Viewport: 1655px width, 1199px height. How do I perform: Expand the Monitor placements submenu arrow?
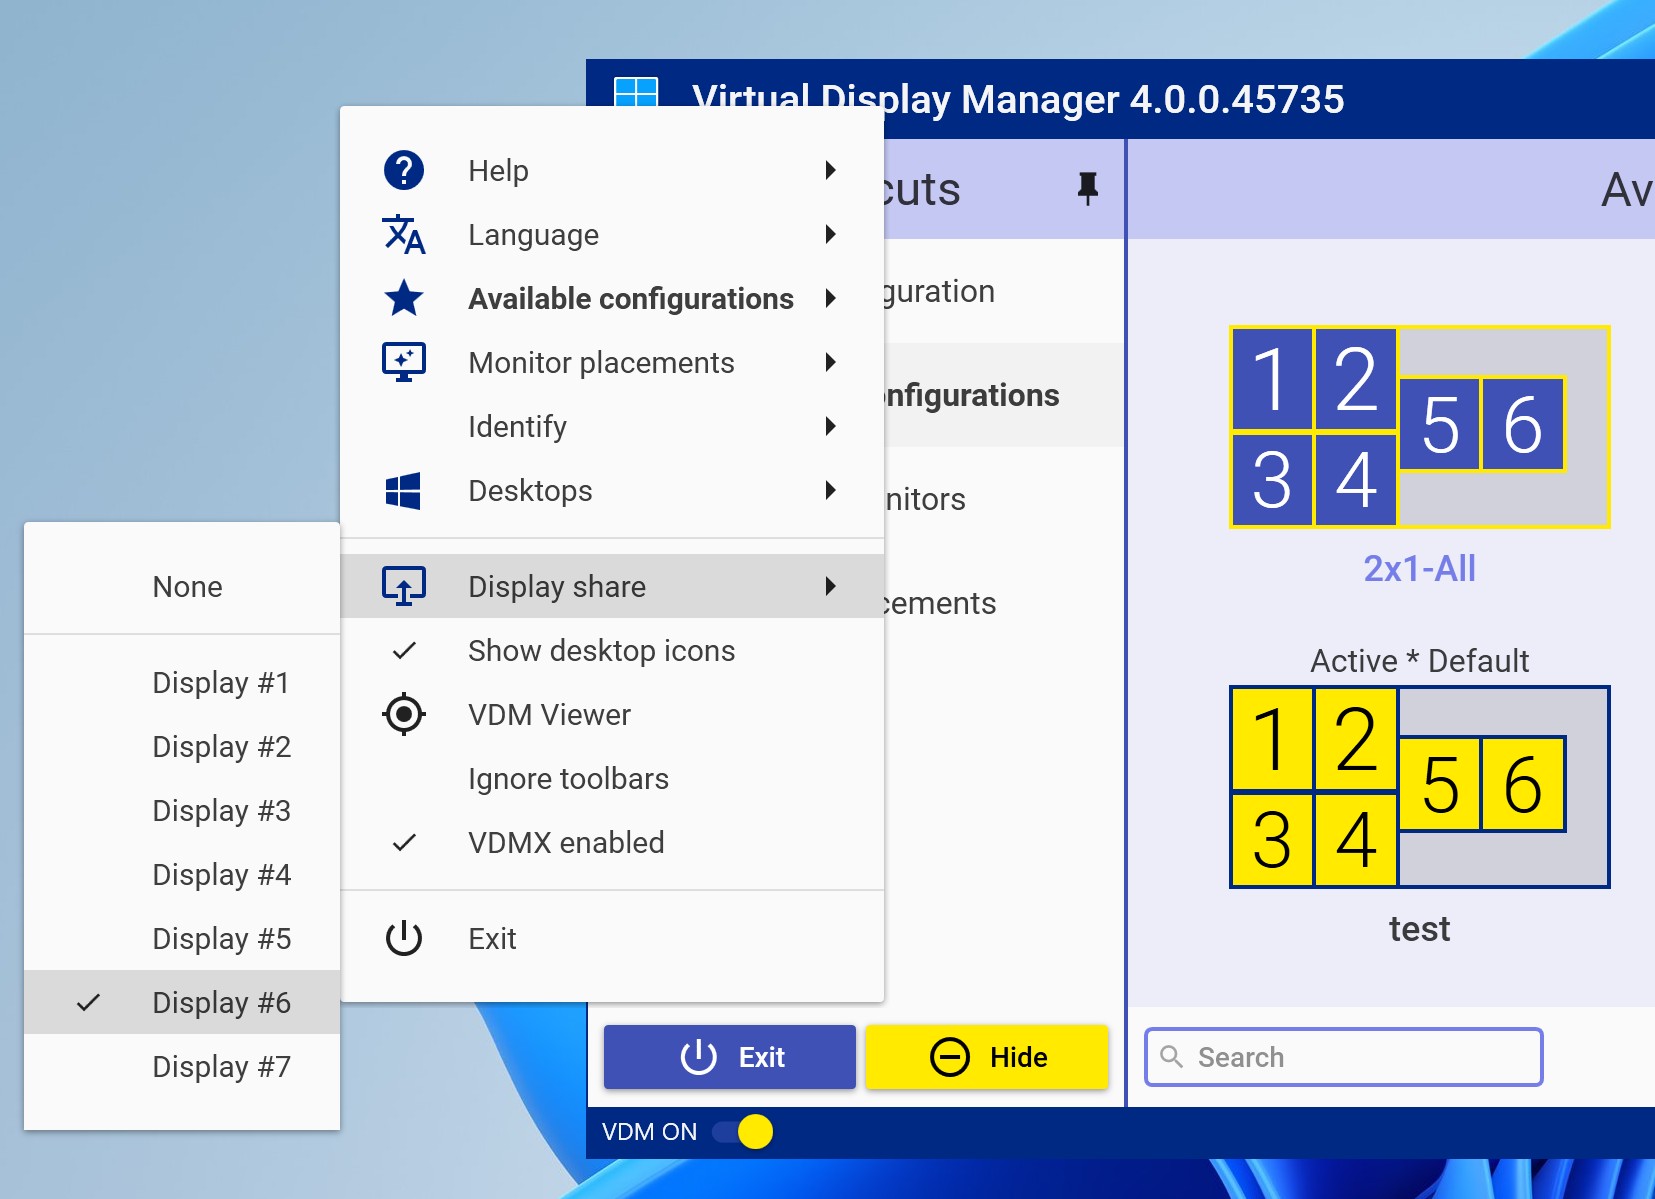pos(831,362)
